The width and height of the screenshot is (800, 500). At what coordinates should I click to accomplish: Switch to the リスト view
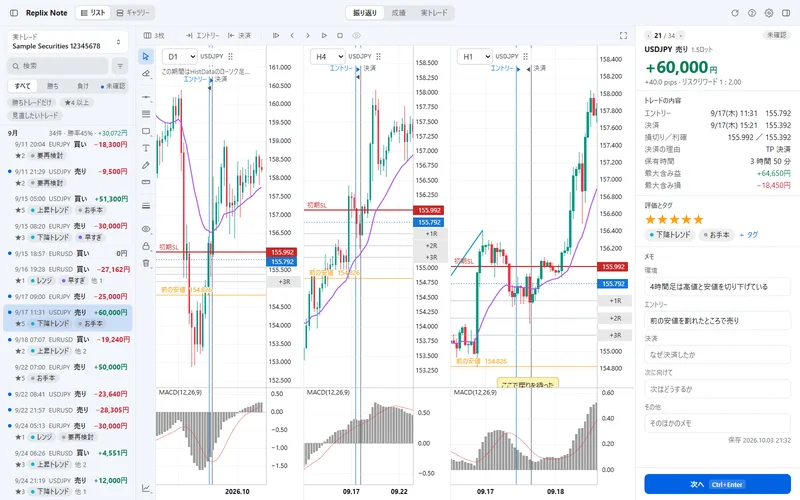click(x=93, y=13)
